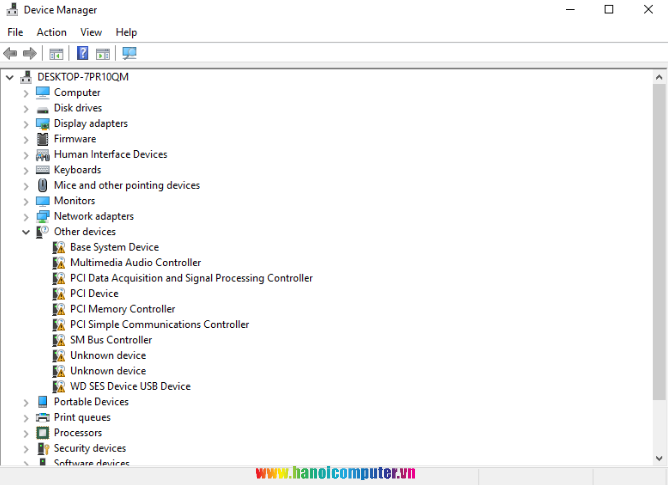This screenshot has height=485, width=668.
Task: Expand the Network adapters category
Action: click(x=26, y=217)
